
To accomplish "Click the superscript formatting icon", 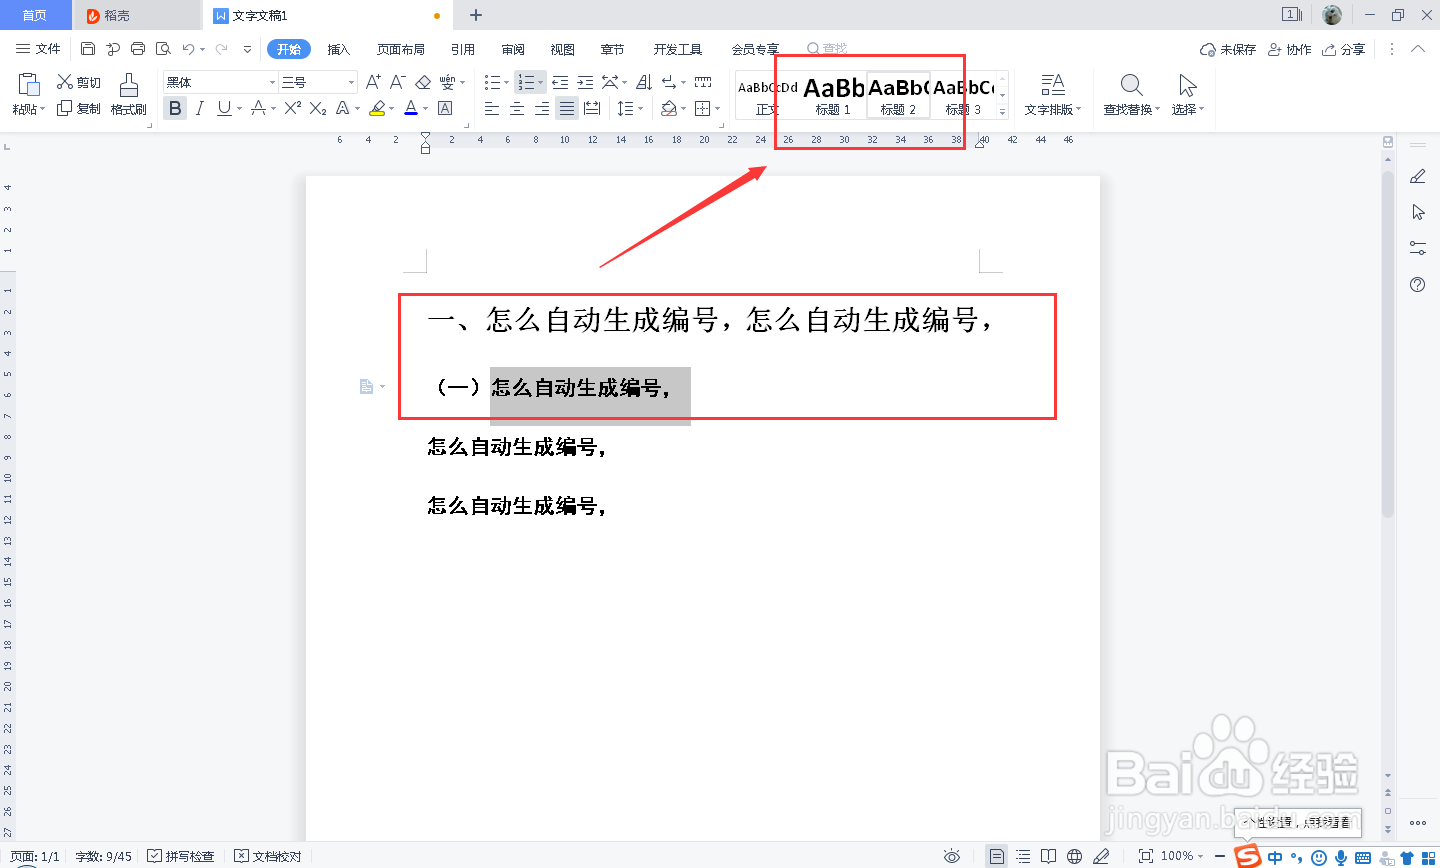I will click(x=293, y=106).
